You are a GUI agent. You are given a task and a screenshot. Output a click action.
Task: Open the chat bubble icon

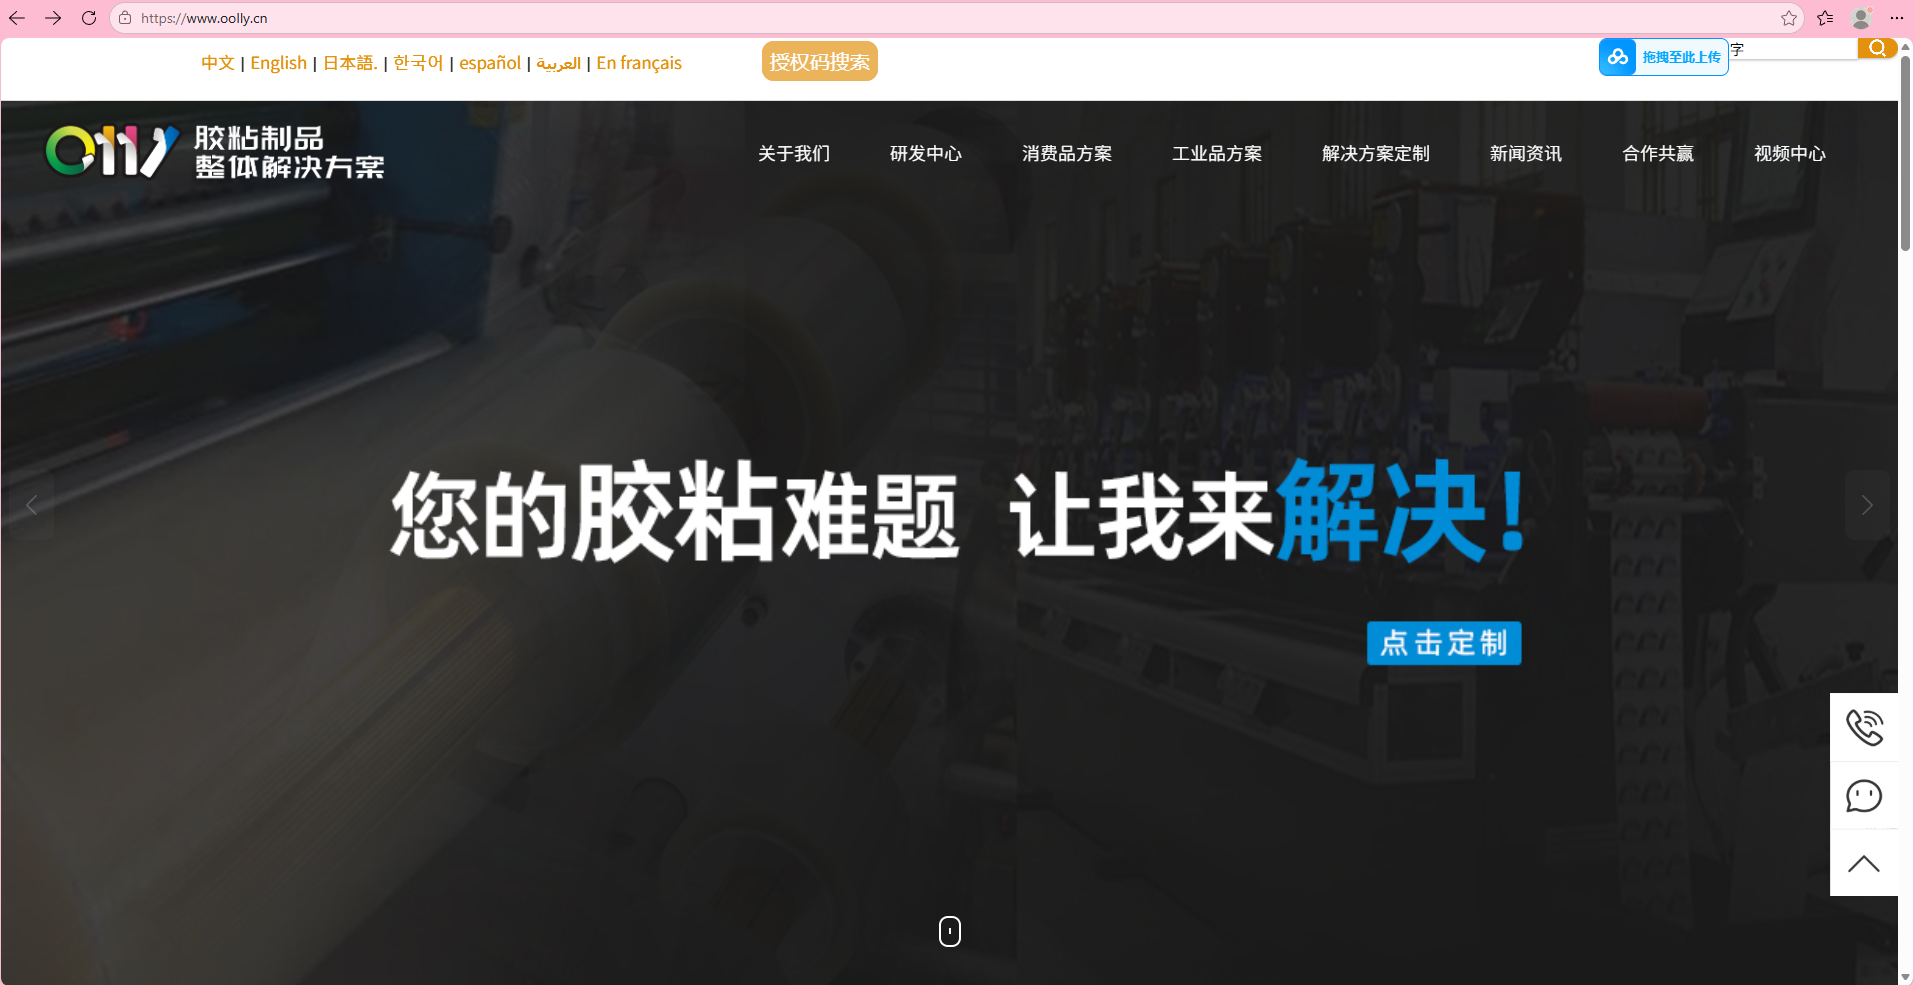pyautogui.click(x=1864, y=796)
